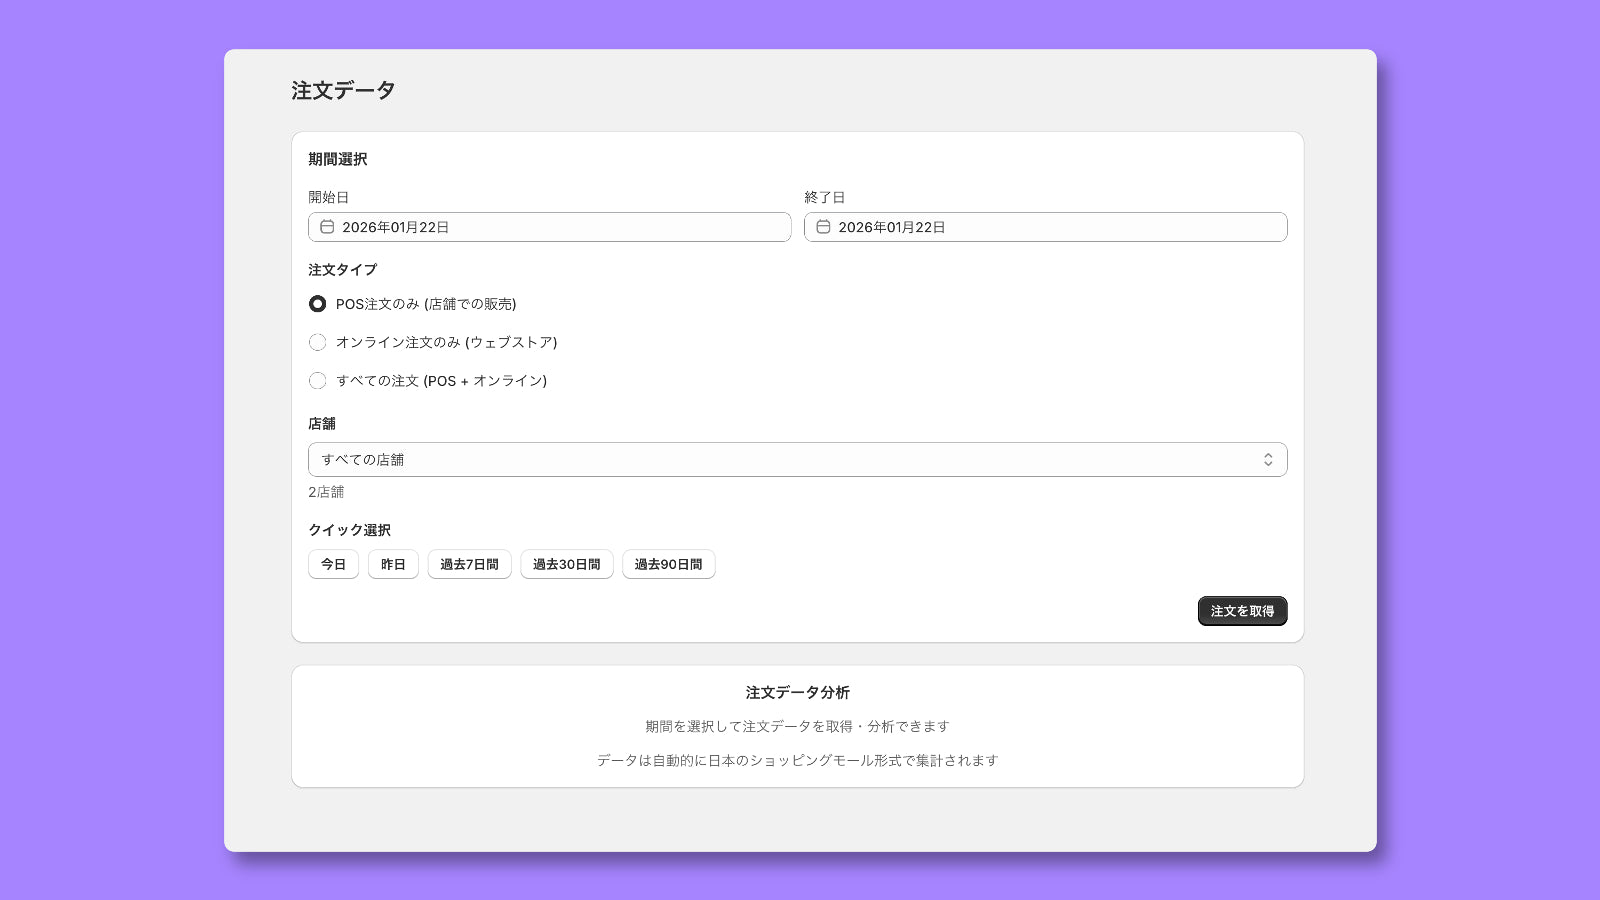The height and width of the screenshot is (900, 1600).
Task: Select the POS注文のみ radio button
Action: pos(317,303)
